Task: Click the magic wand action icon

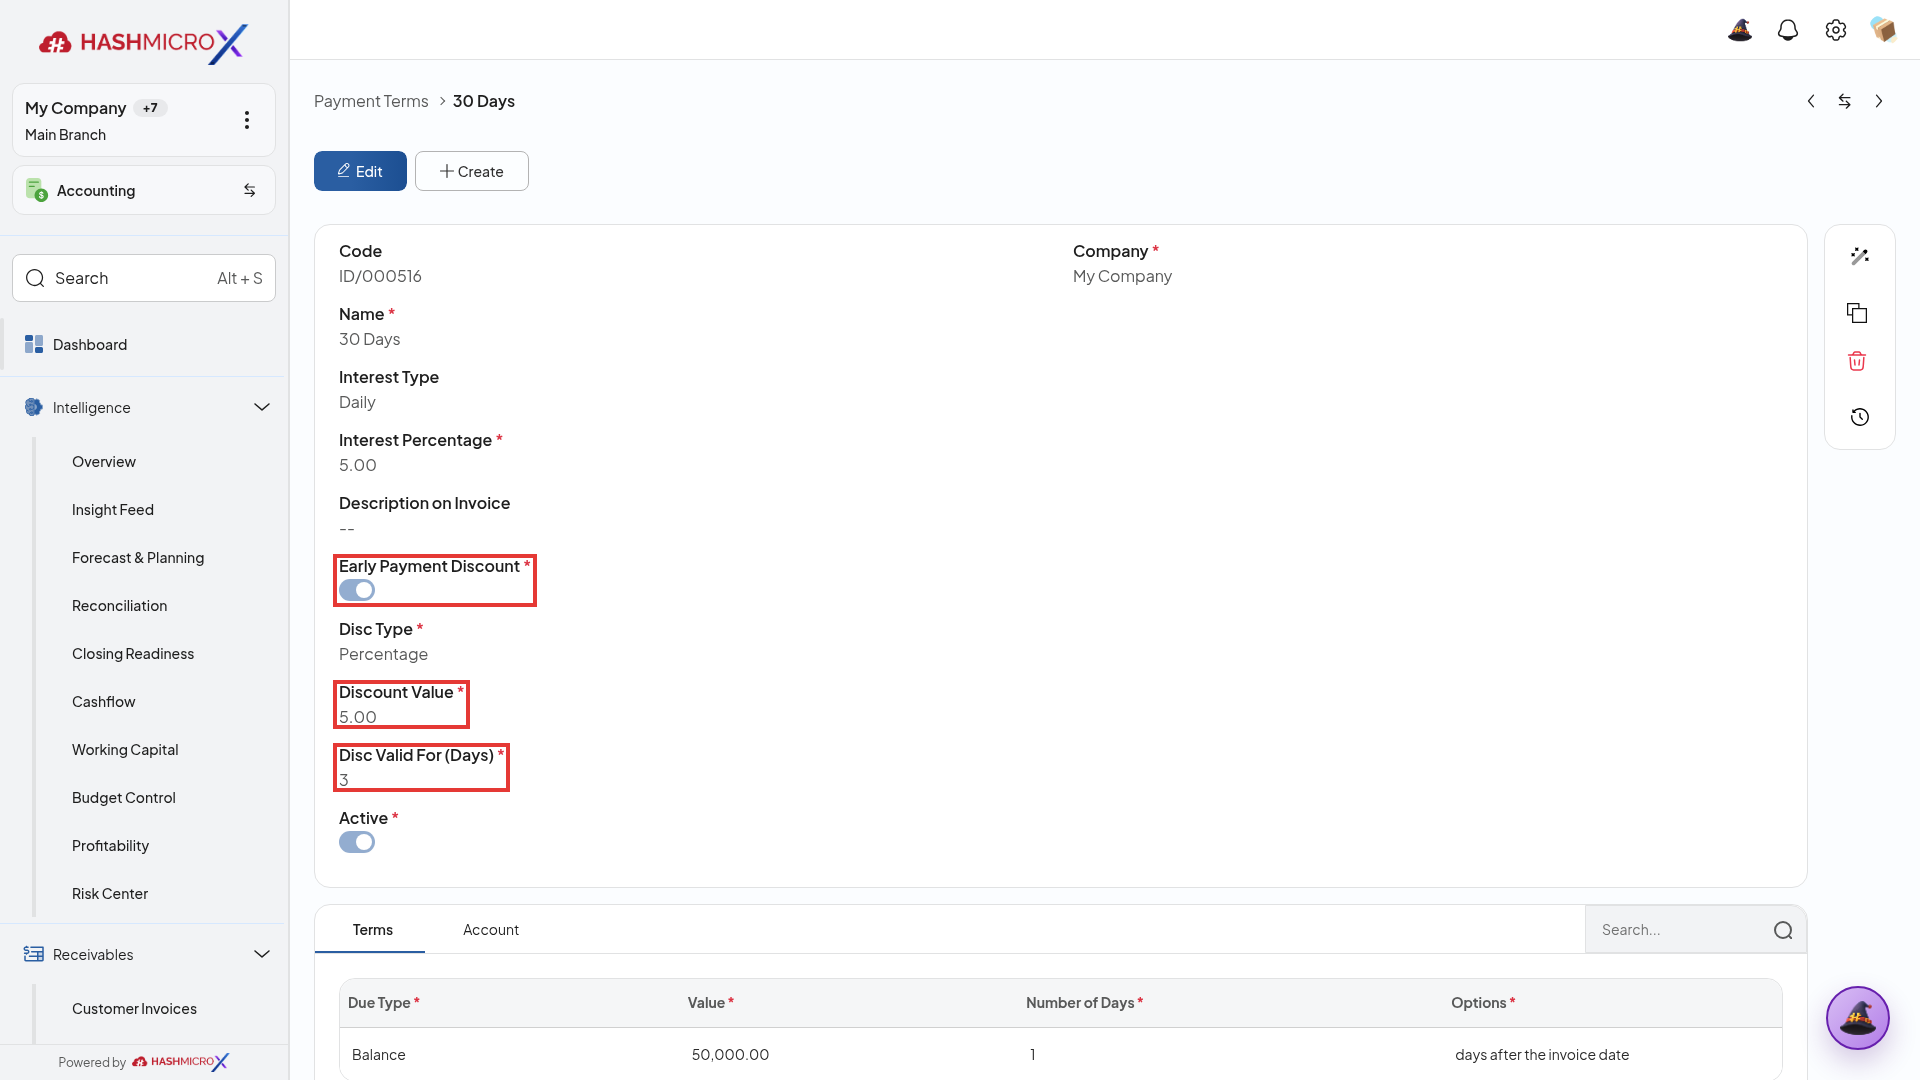Action: click(1860, 257)
